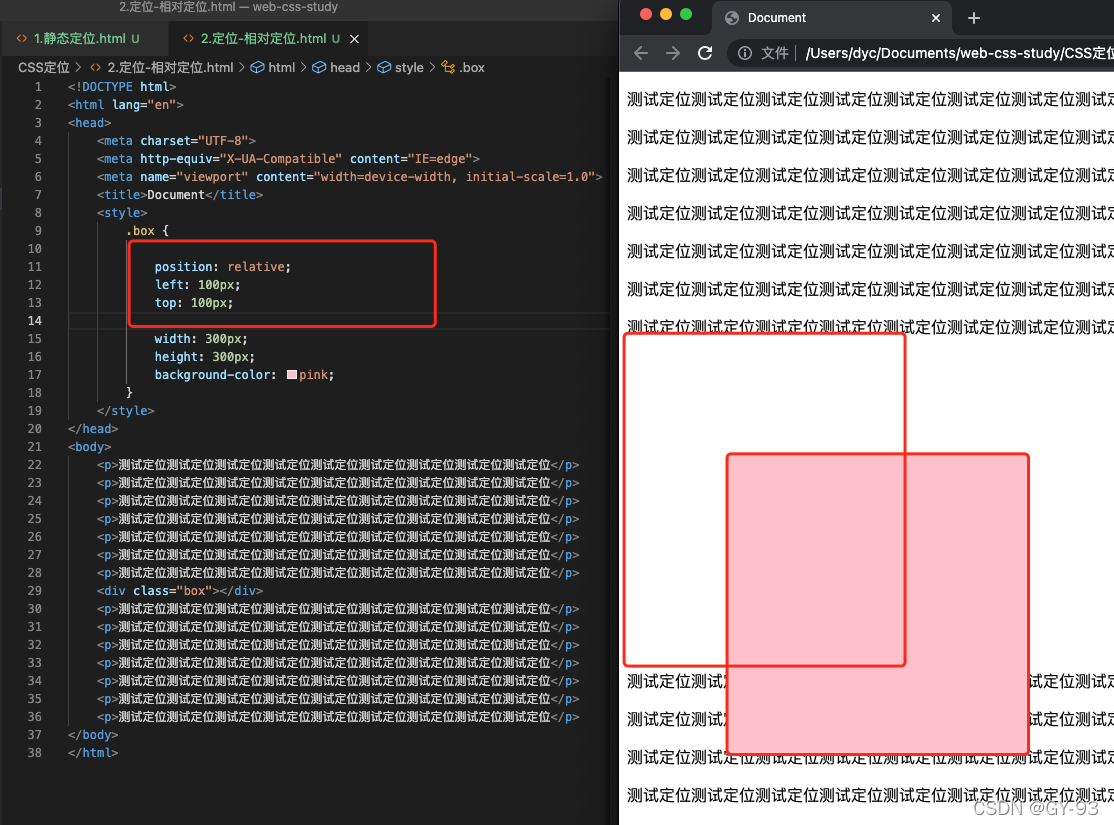Click the globe favicon on Document tab
Viewport: 1114px width, 825px height.
click(x=732, y=18)
